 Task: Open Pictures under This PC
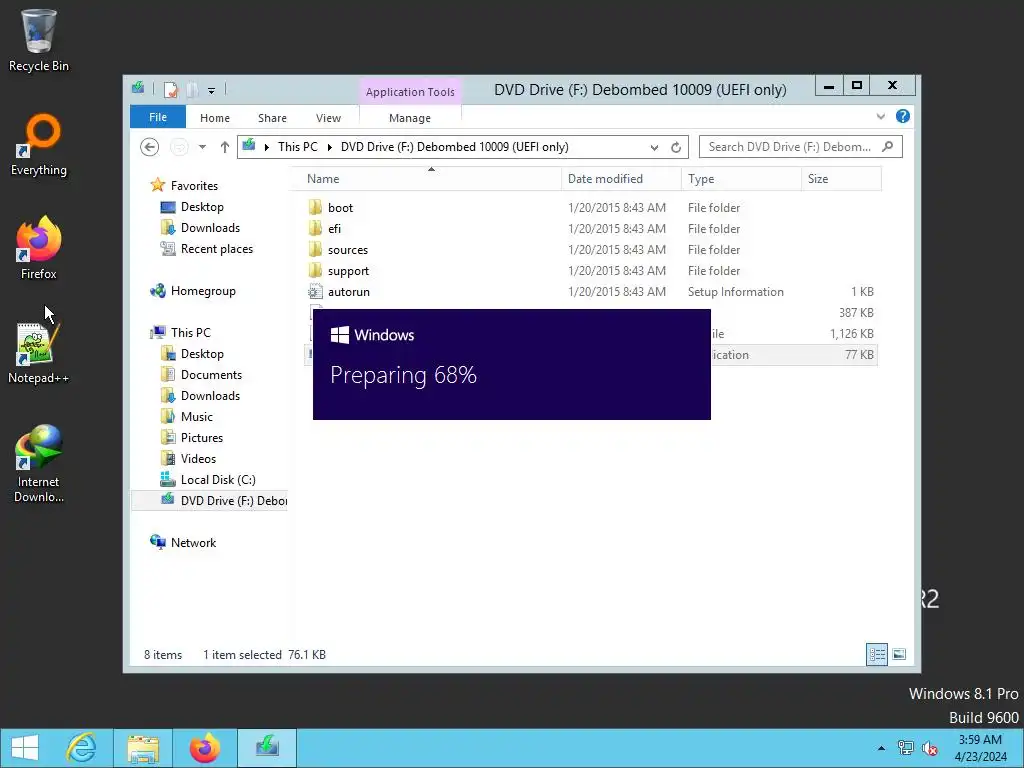click(201, 438)
